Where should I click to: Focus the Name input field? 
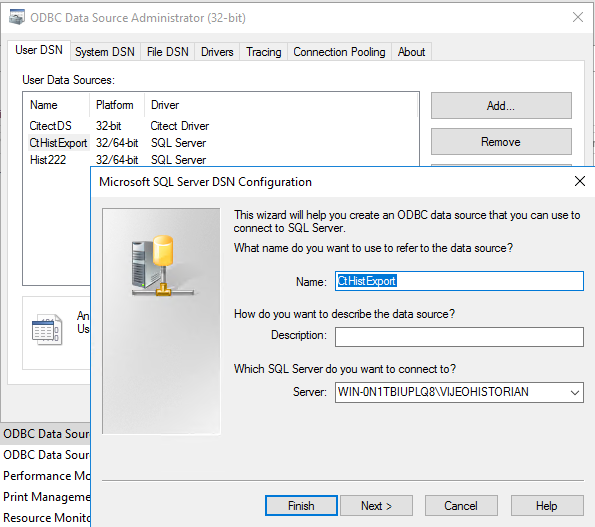(459, 281)
